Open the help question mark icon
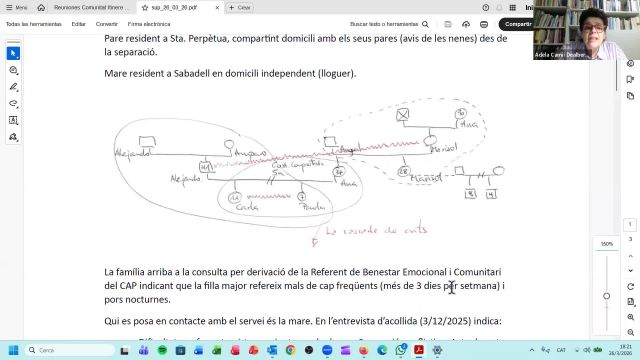Image resolution: width=640 pixels, height=360 pixels. 485,8
